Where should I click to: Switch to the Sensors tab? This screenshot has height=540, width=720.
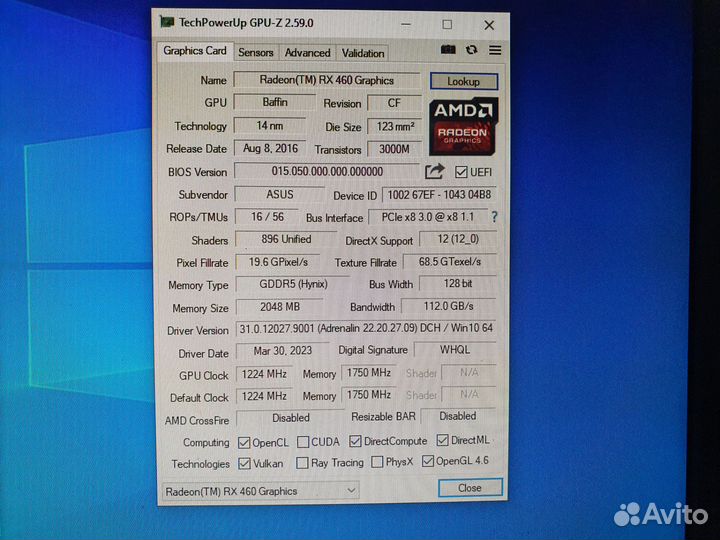tap(256, 53)
